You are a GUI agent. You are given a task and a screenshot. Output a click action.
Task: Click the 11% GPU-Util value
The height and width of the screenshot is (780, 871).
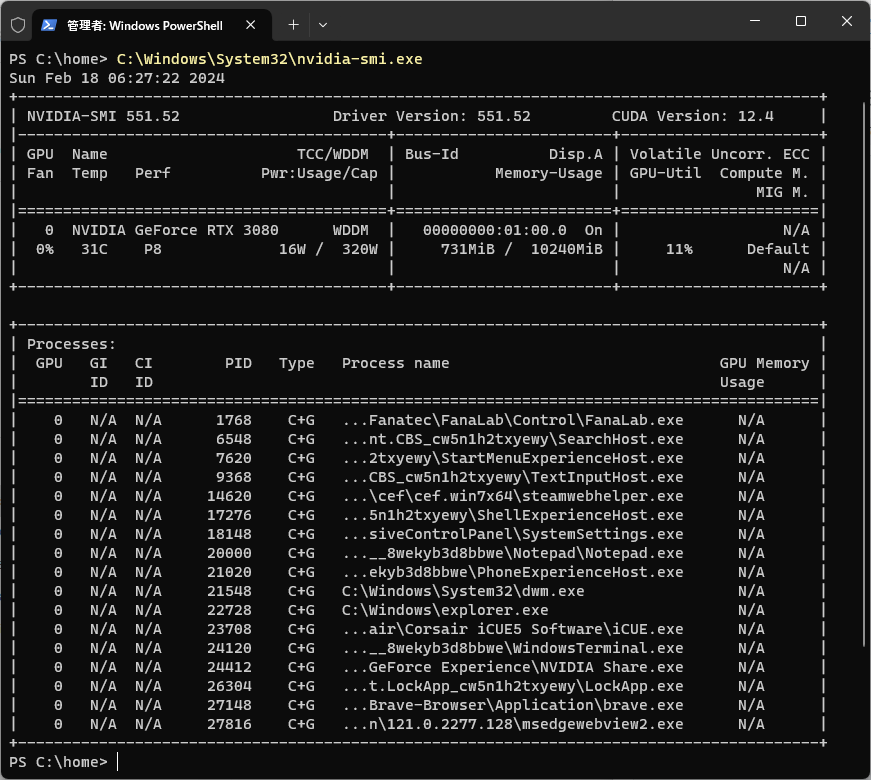679,249
